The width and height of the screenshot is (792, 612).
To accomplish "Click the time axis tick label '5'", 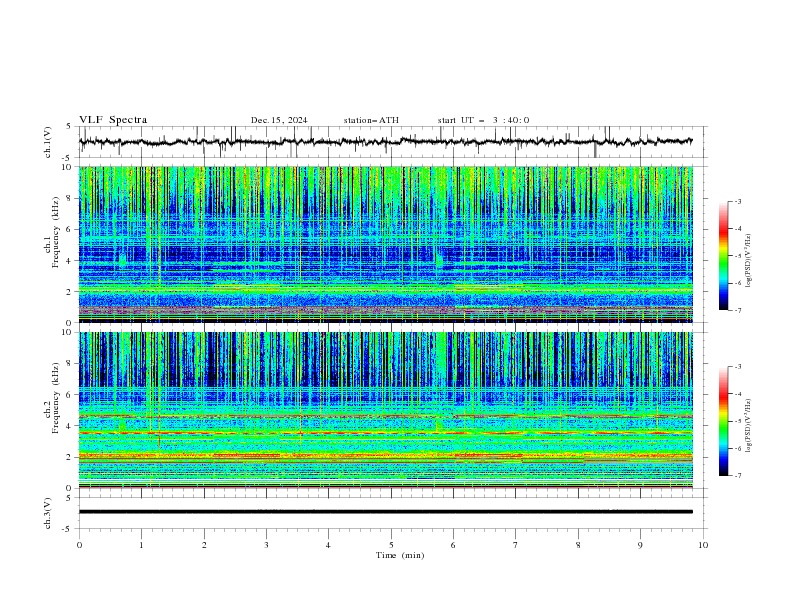I will (391, 545).
